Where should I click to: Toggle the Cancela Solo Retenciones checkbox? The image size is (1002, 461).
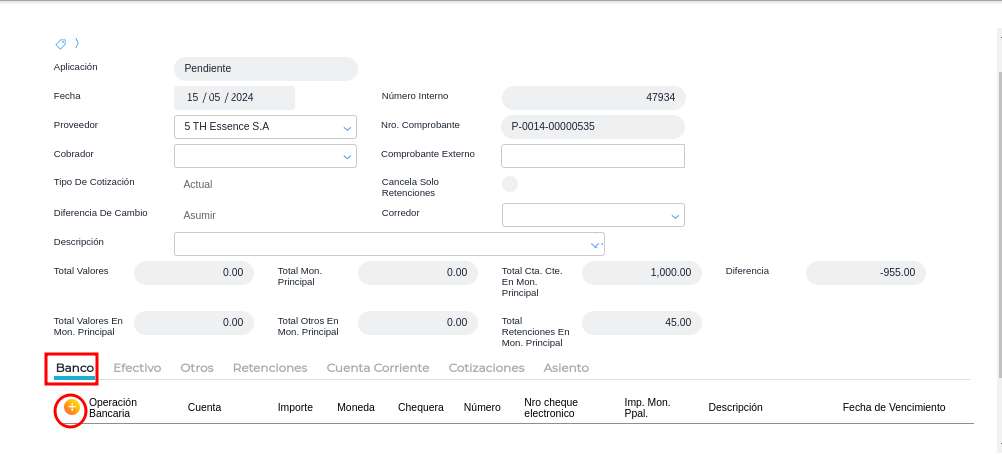510,184
